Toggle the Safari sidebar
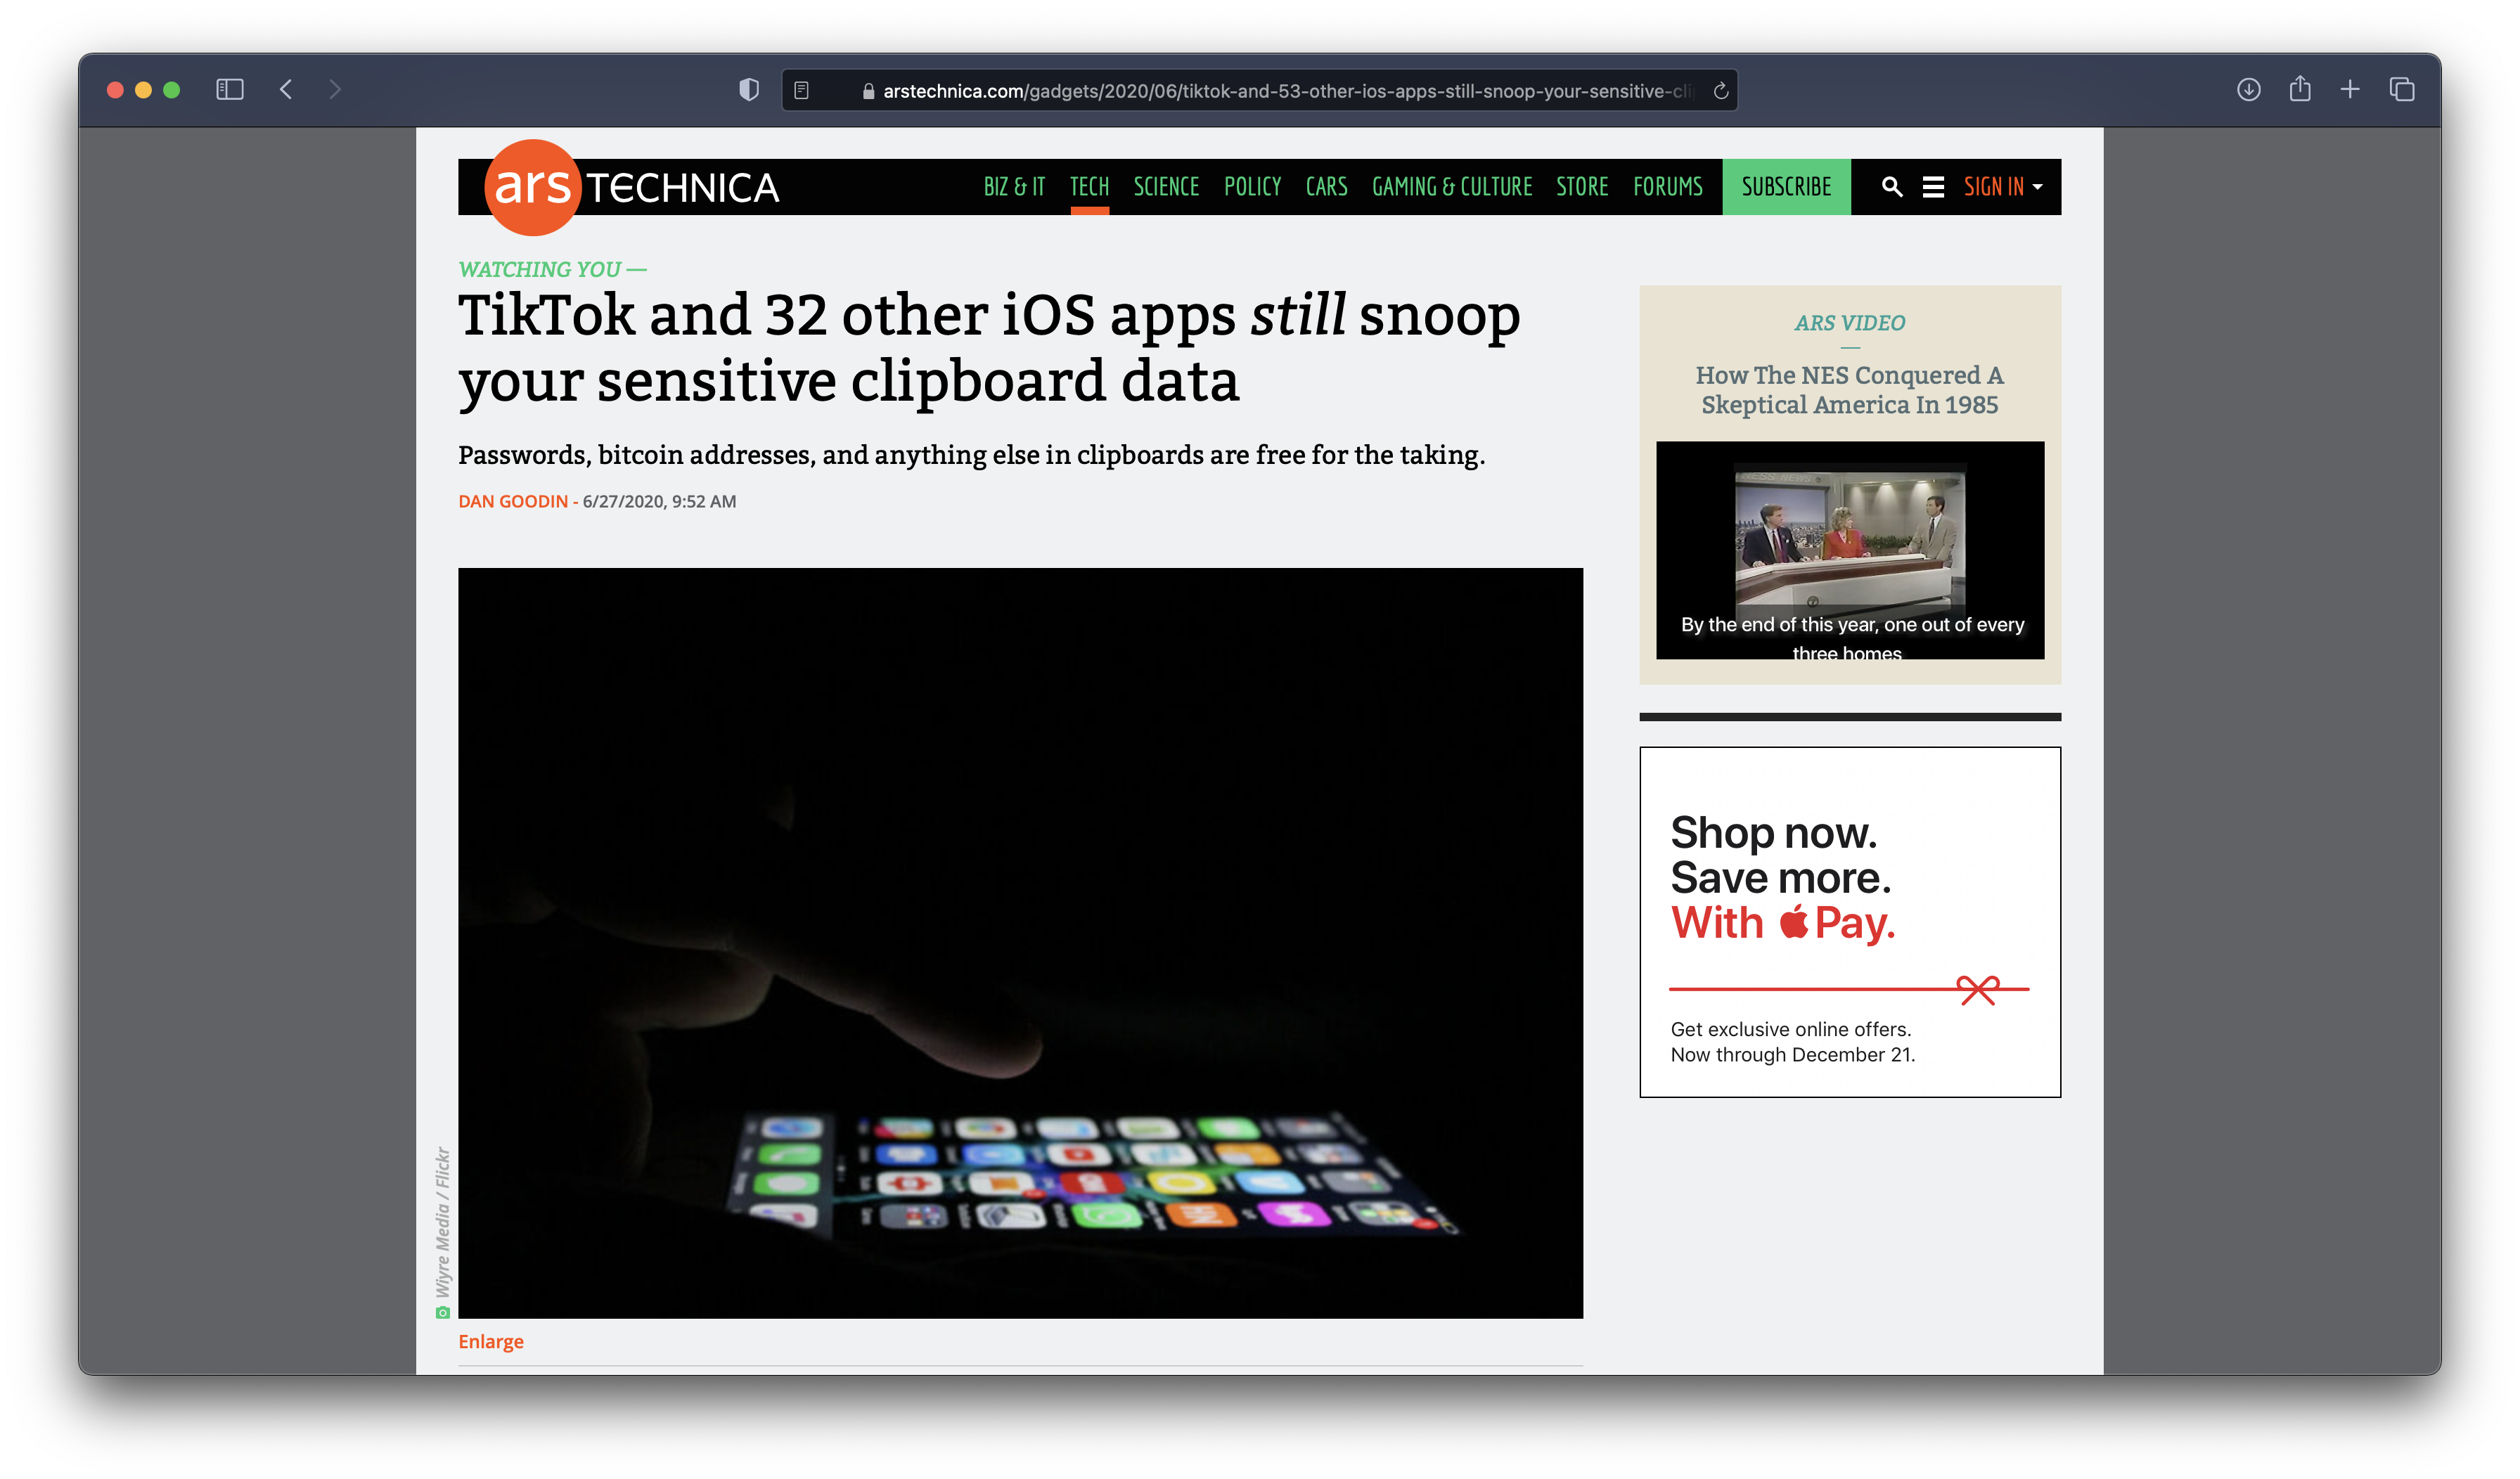Viewport: 2520px width, 1479px height. click(x=230, y=90)
